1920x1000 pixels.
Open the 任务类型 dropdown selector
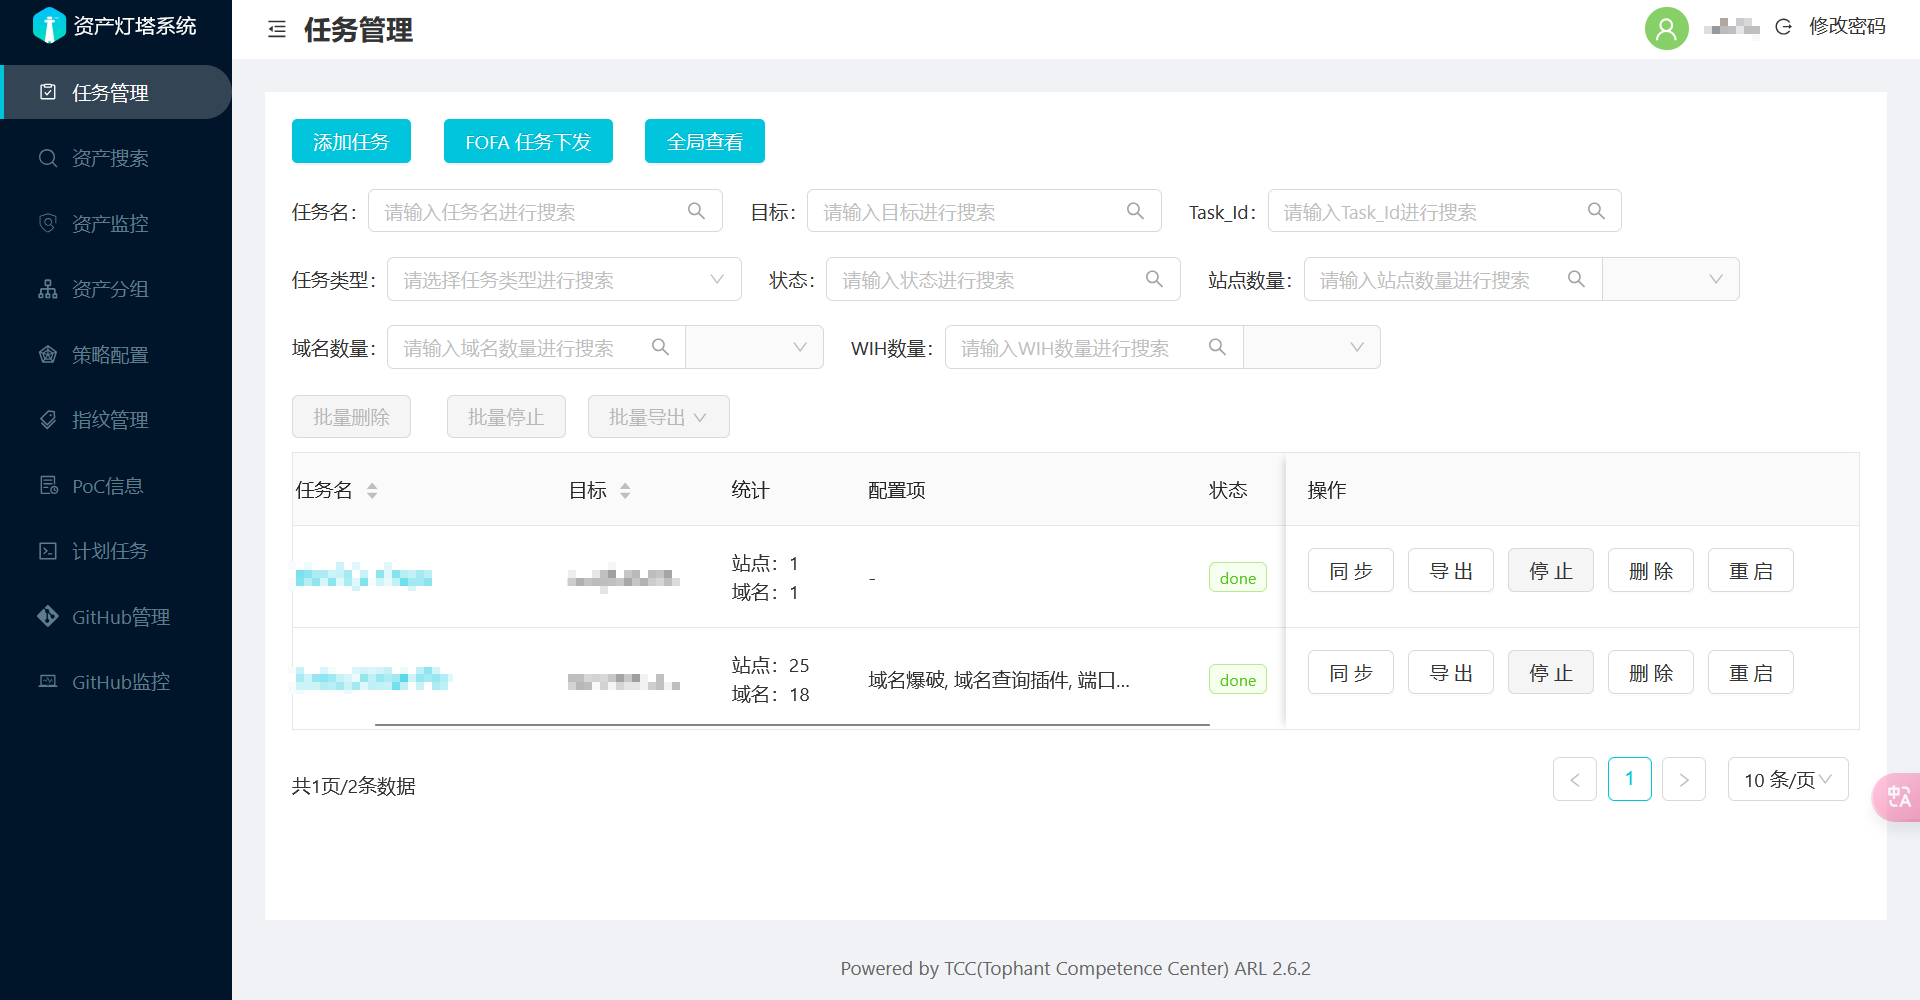point(564,280)
